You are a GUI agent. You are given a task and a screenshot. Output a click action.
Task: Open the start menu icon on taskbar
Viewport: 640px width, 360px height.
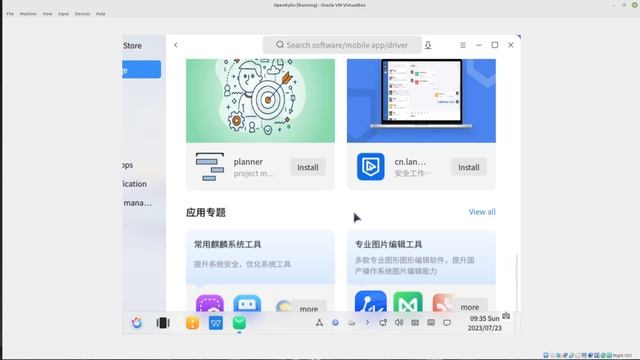click(137, 323)
